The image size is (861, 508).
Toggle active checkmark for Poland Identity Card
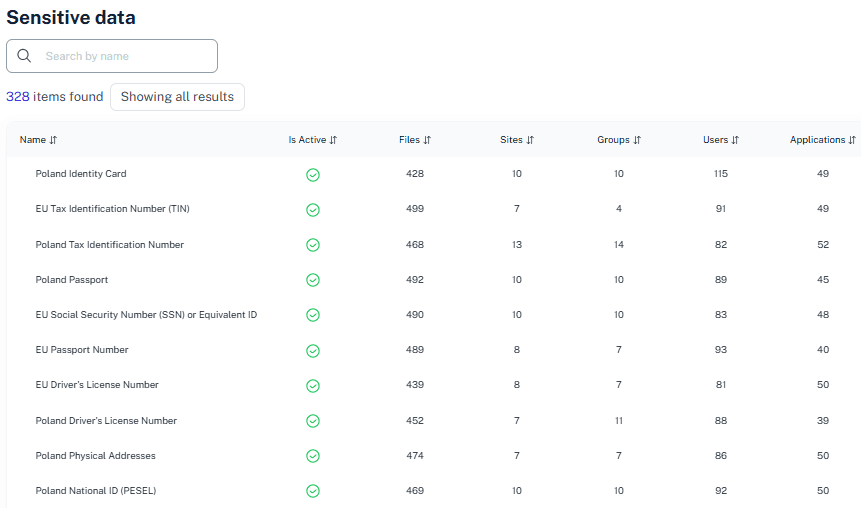313,175
